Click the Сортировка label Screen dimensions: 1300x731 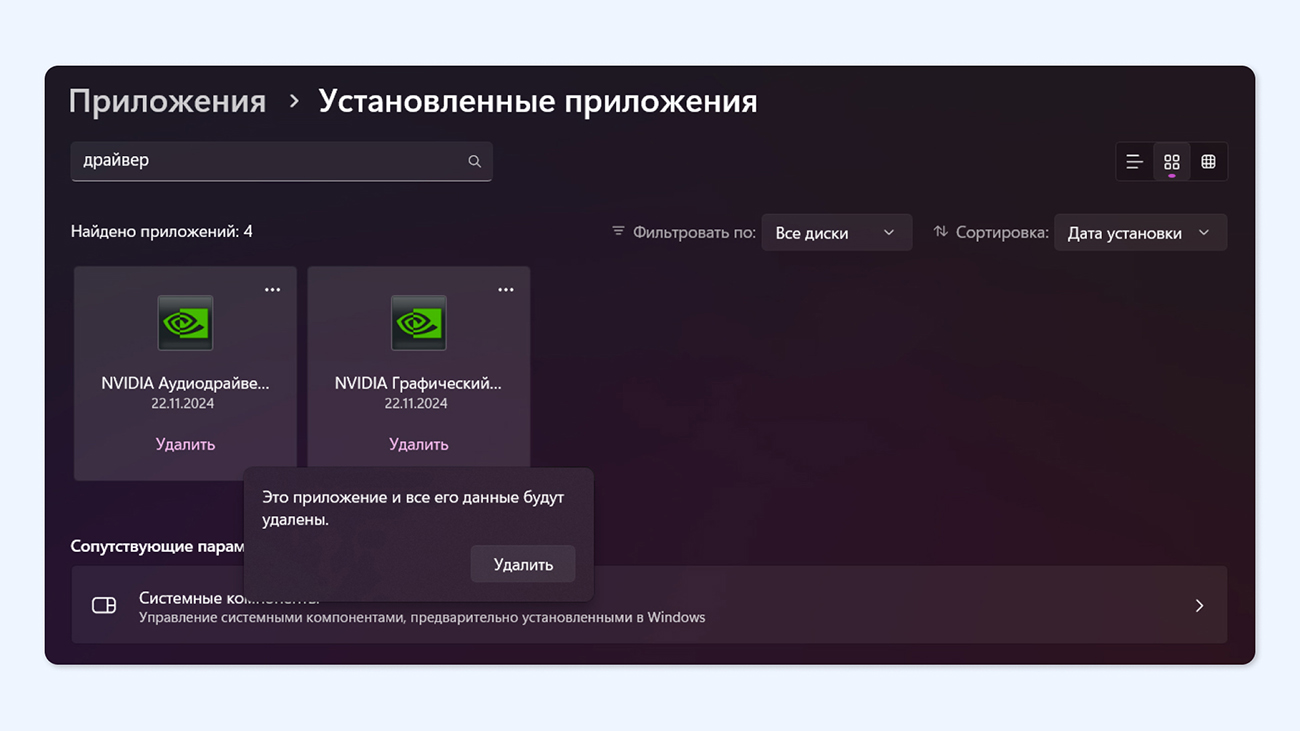point(1002,233)
